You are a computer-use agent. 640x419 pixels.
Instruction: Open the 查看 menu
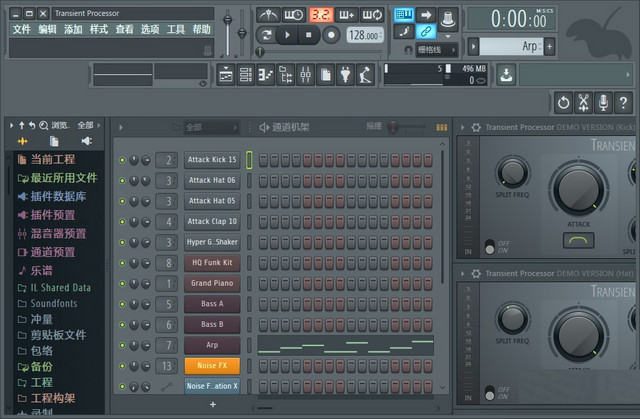point(124,29)
